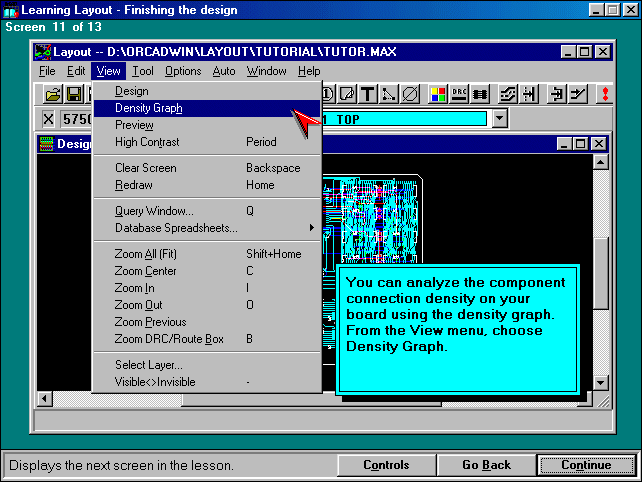This screenshot has height=482, width=642.
Task: Open the TOP layer dropdown arrow
Action: click(x=500, y=118)
